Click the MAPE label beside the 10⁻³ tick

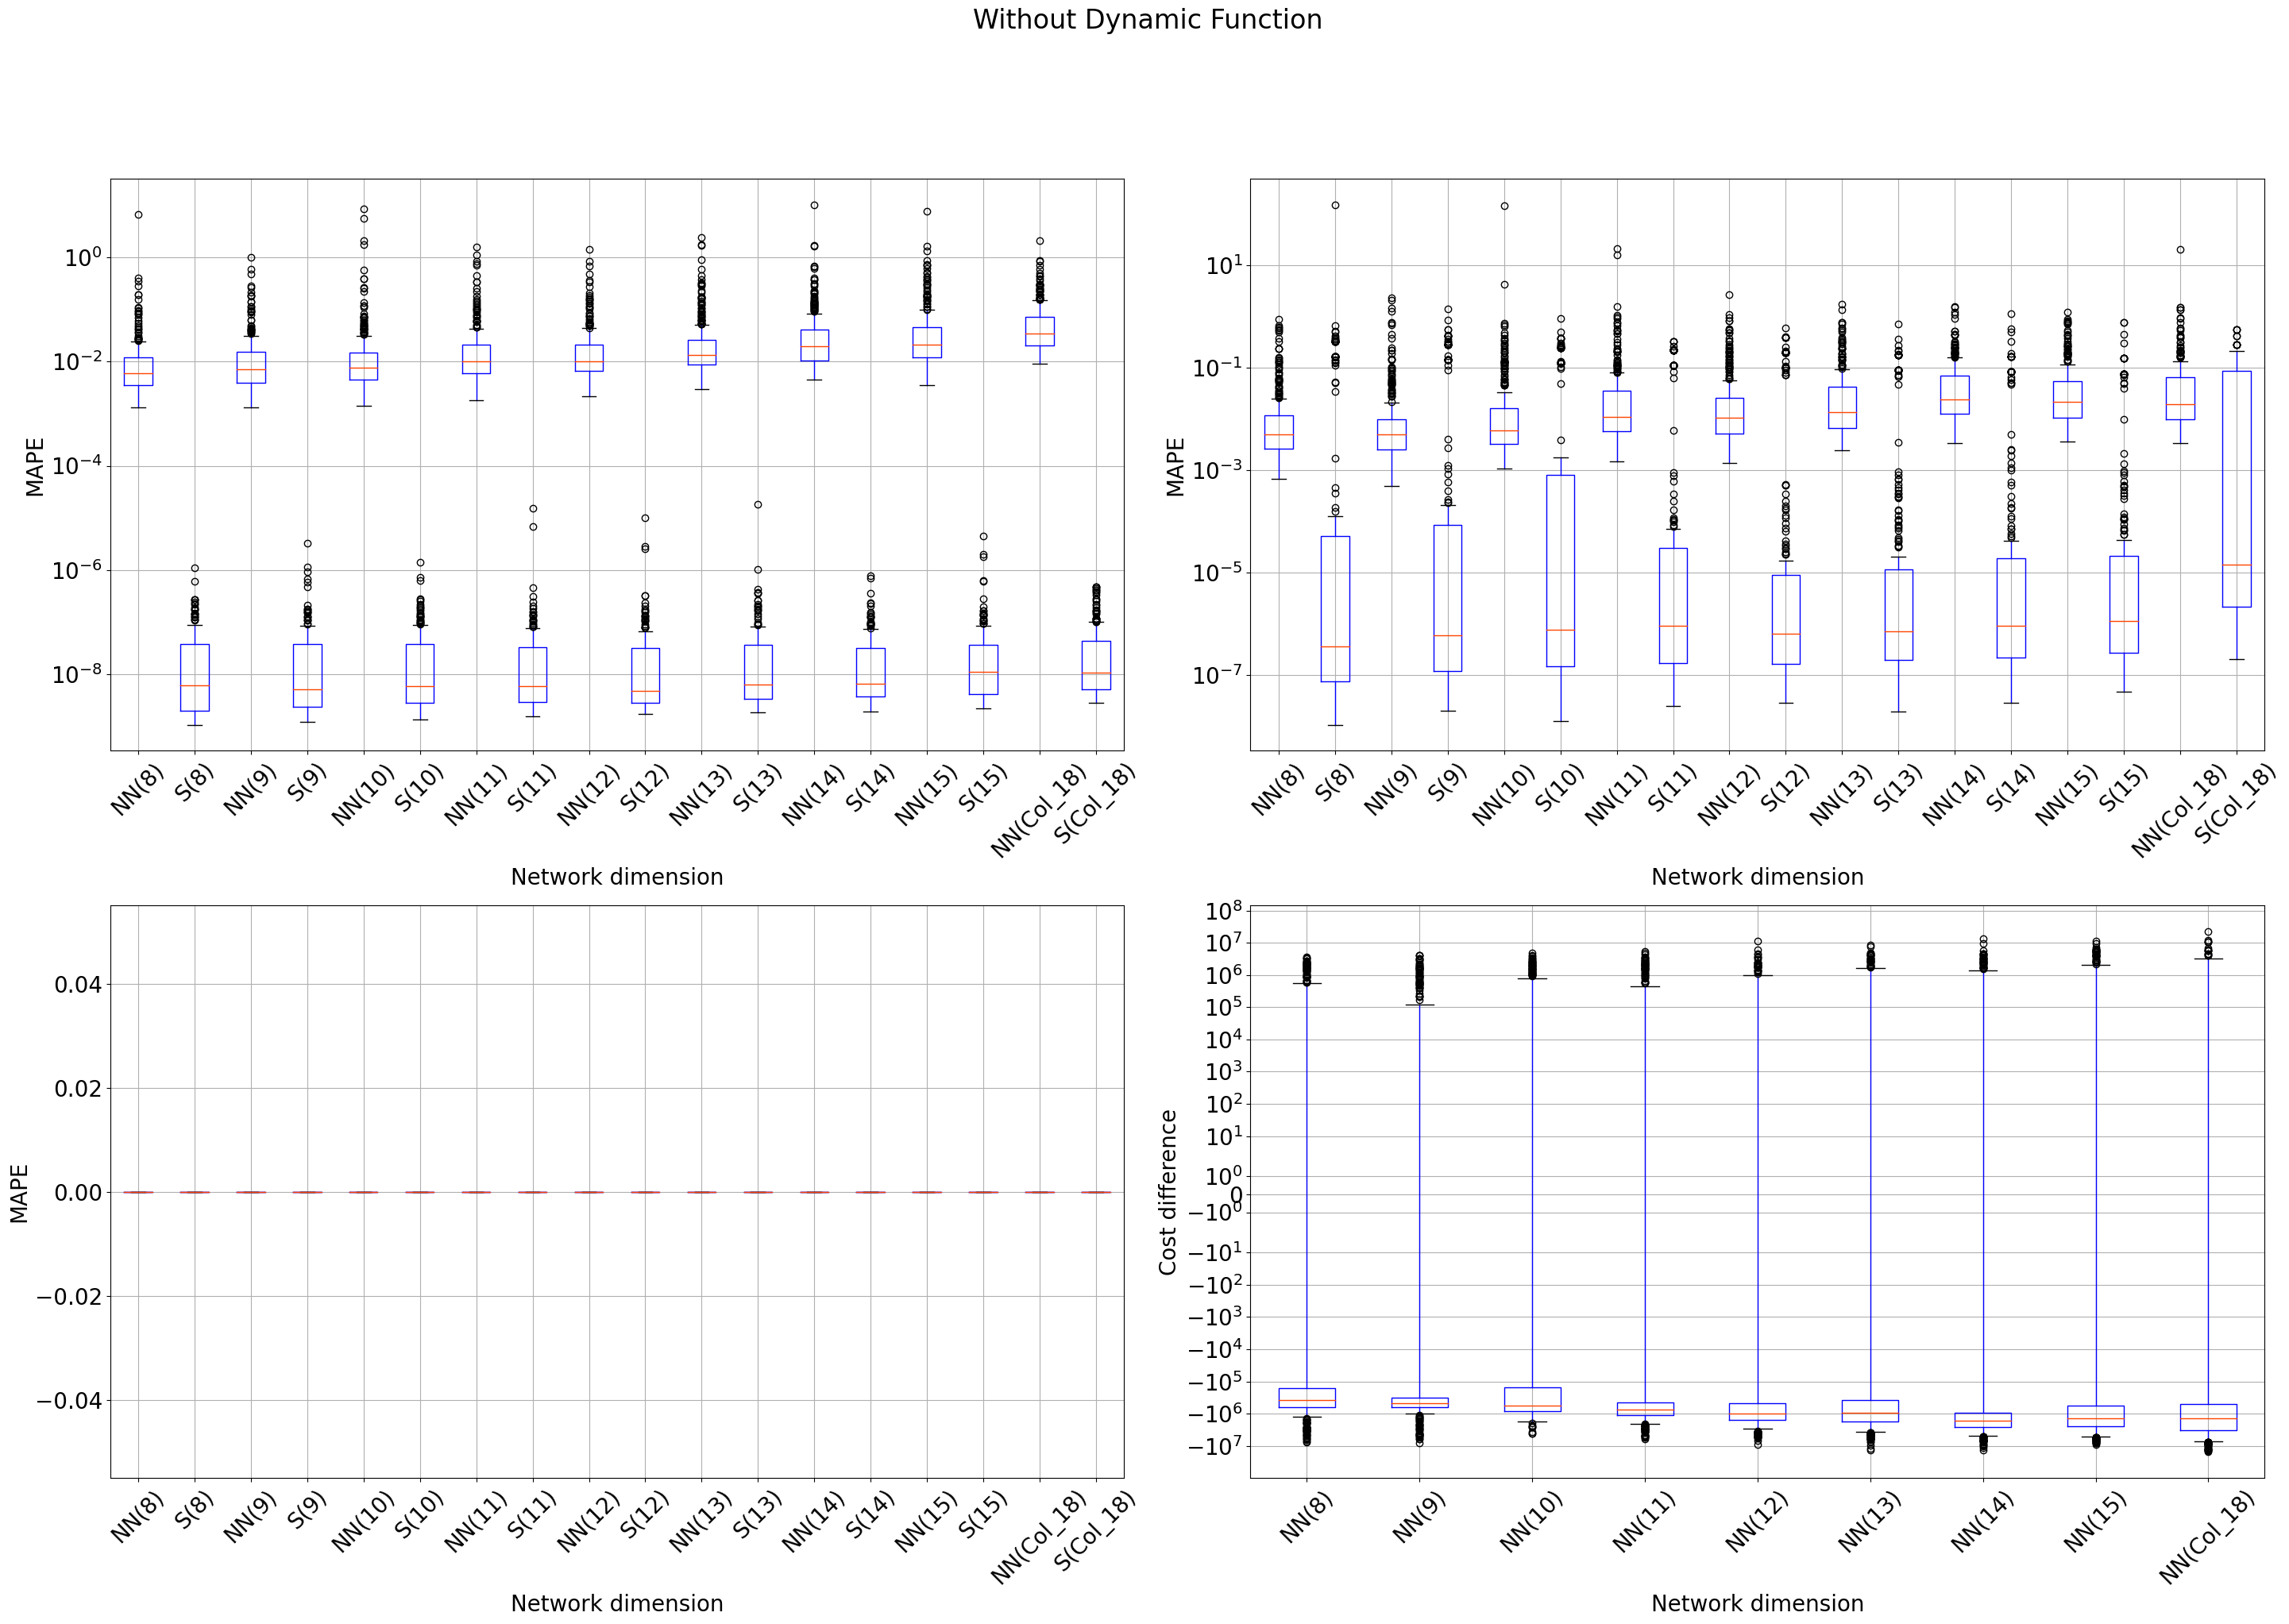(1175, 466)
